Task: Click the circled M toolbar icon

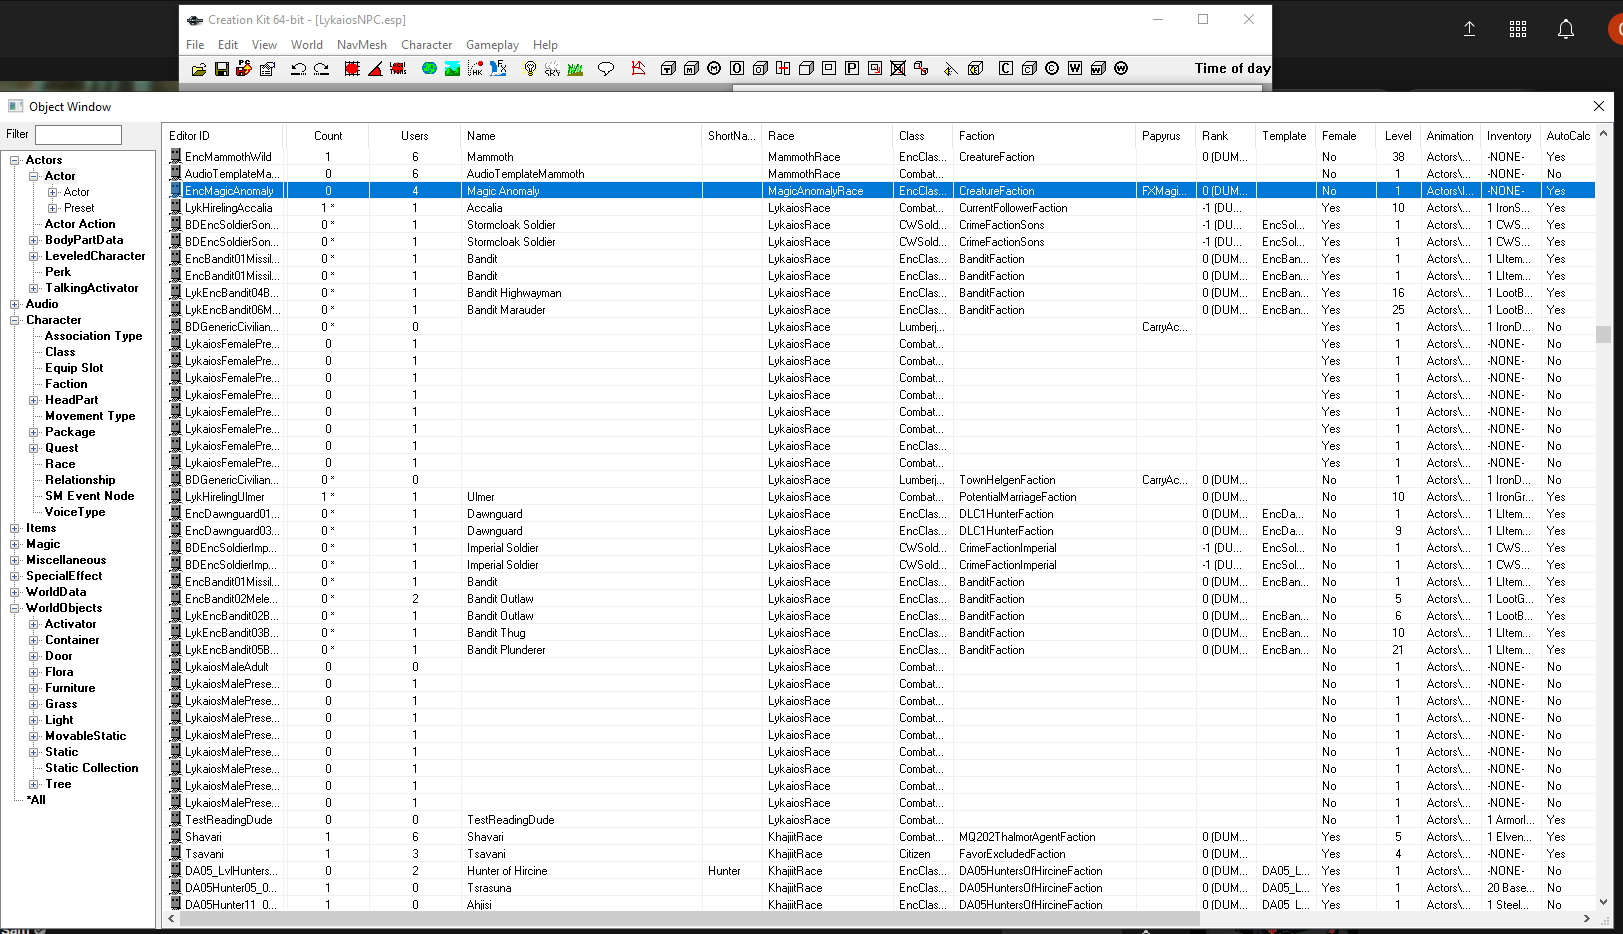Action: pyautogui.click(x=714, y=69)
